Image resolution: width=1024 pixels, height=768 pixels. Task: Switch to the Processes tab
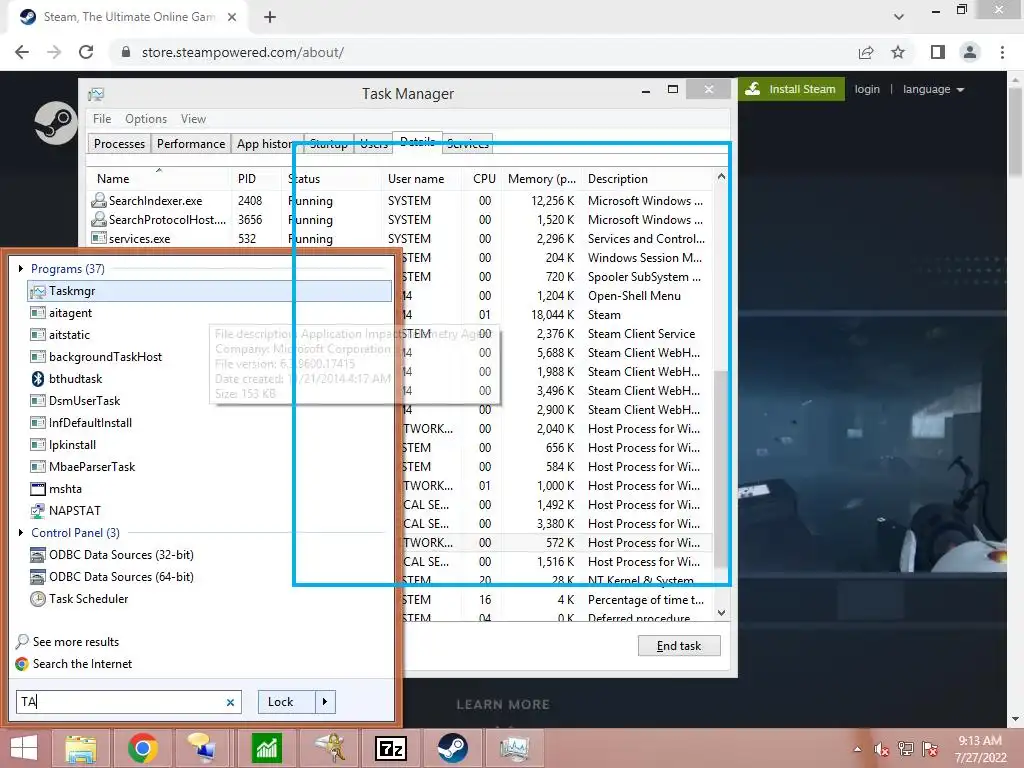(120, 144)
